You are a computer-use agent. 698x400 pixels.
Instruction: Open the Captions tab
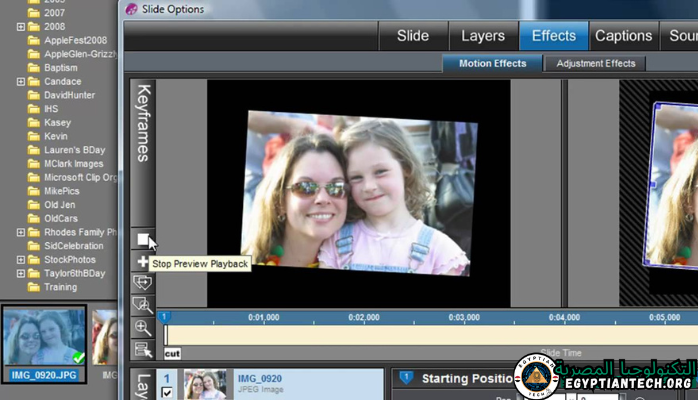coord(623,36)
